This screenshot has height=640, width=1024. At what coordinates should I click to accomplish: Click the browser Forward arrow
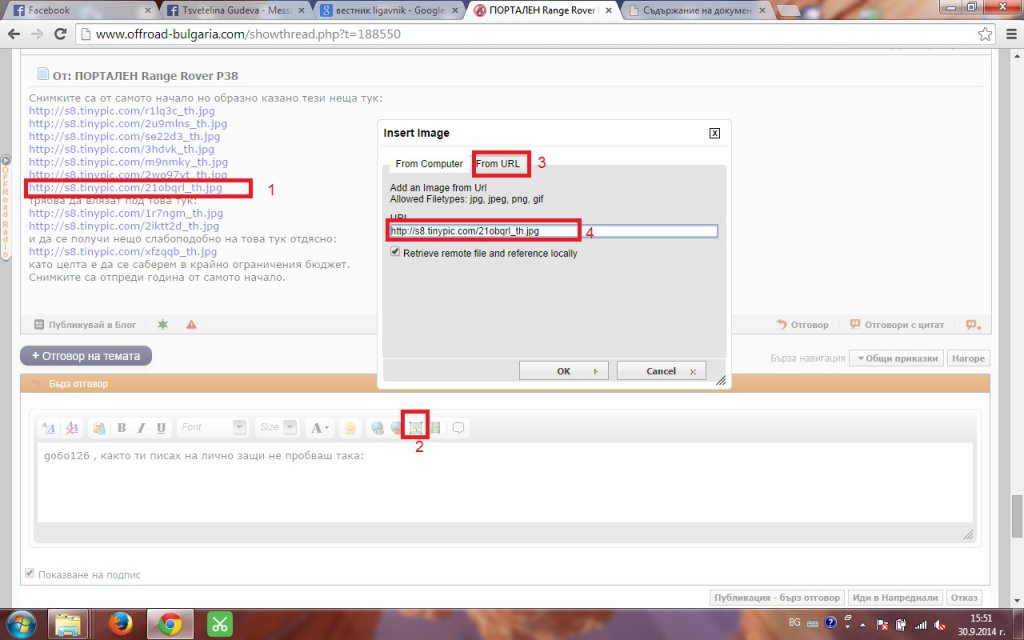[x=37, y=34]
